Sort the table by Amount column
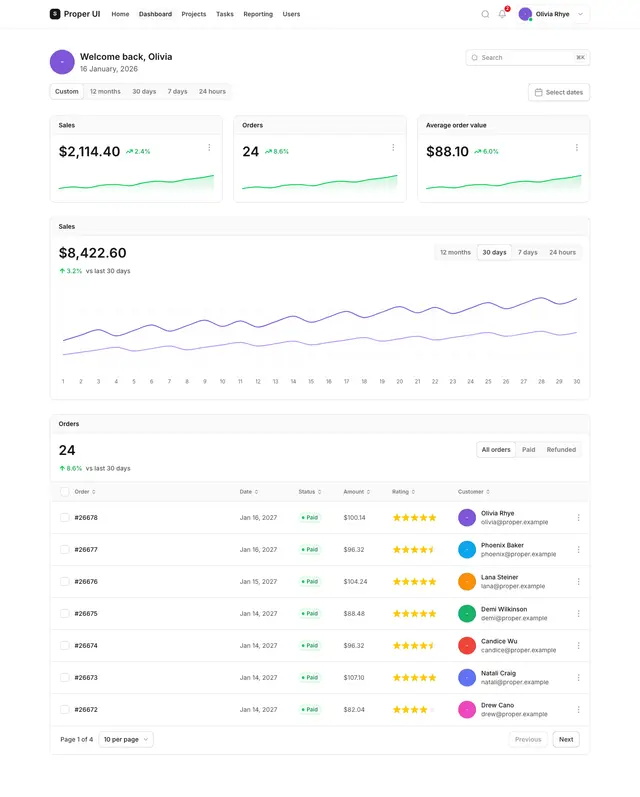Viewport: 640px width, 797px height. click(357, 492)
